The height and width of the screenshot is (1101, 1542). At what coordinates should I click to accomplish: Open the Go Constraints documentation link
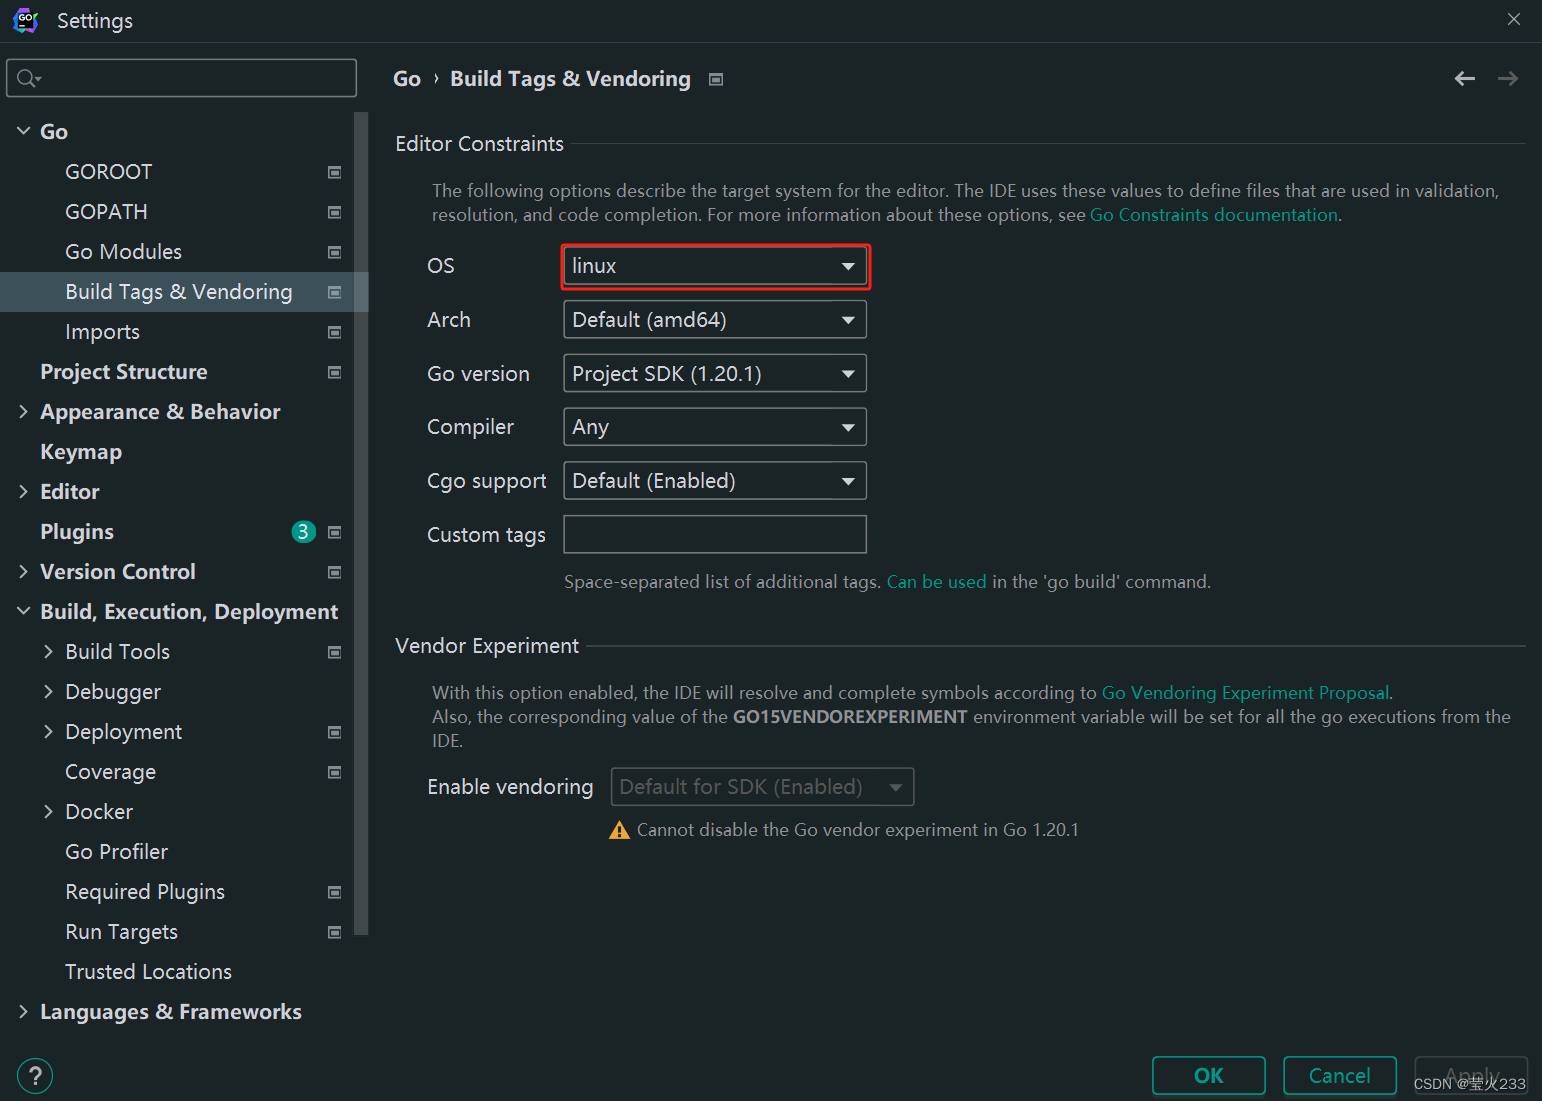pyautogui.click(x=1213, y=215)
